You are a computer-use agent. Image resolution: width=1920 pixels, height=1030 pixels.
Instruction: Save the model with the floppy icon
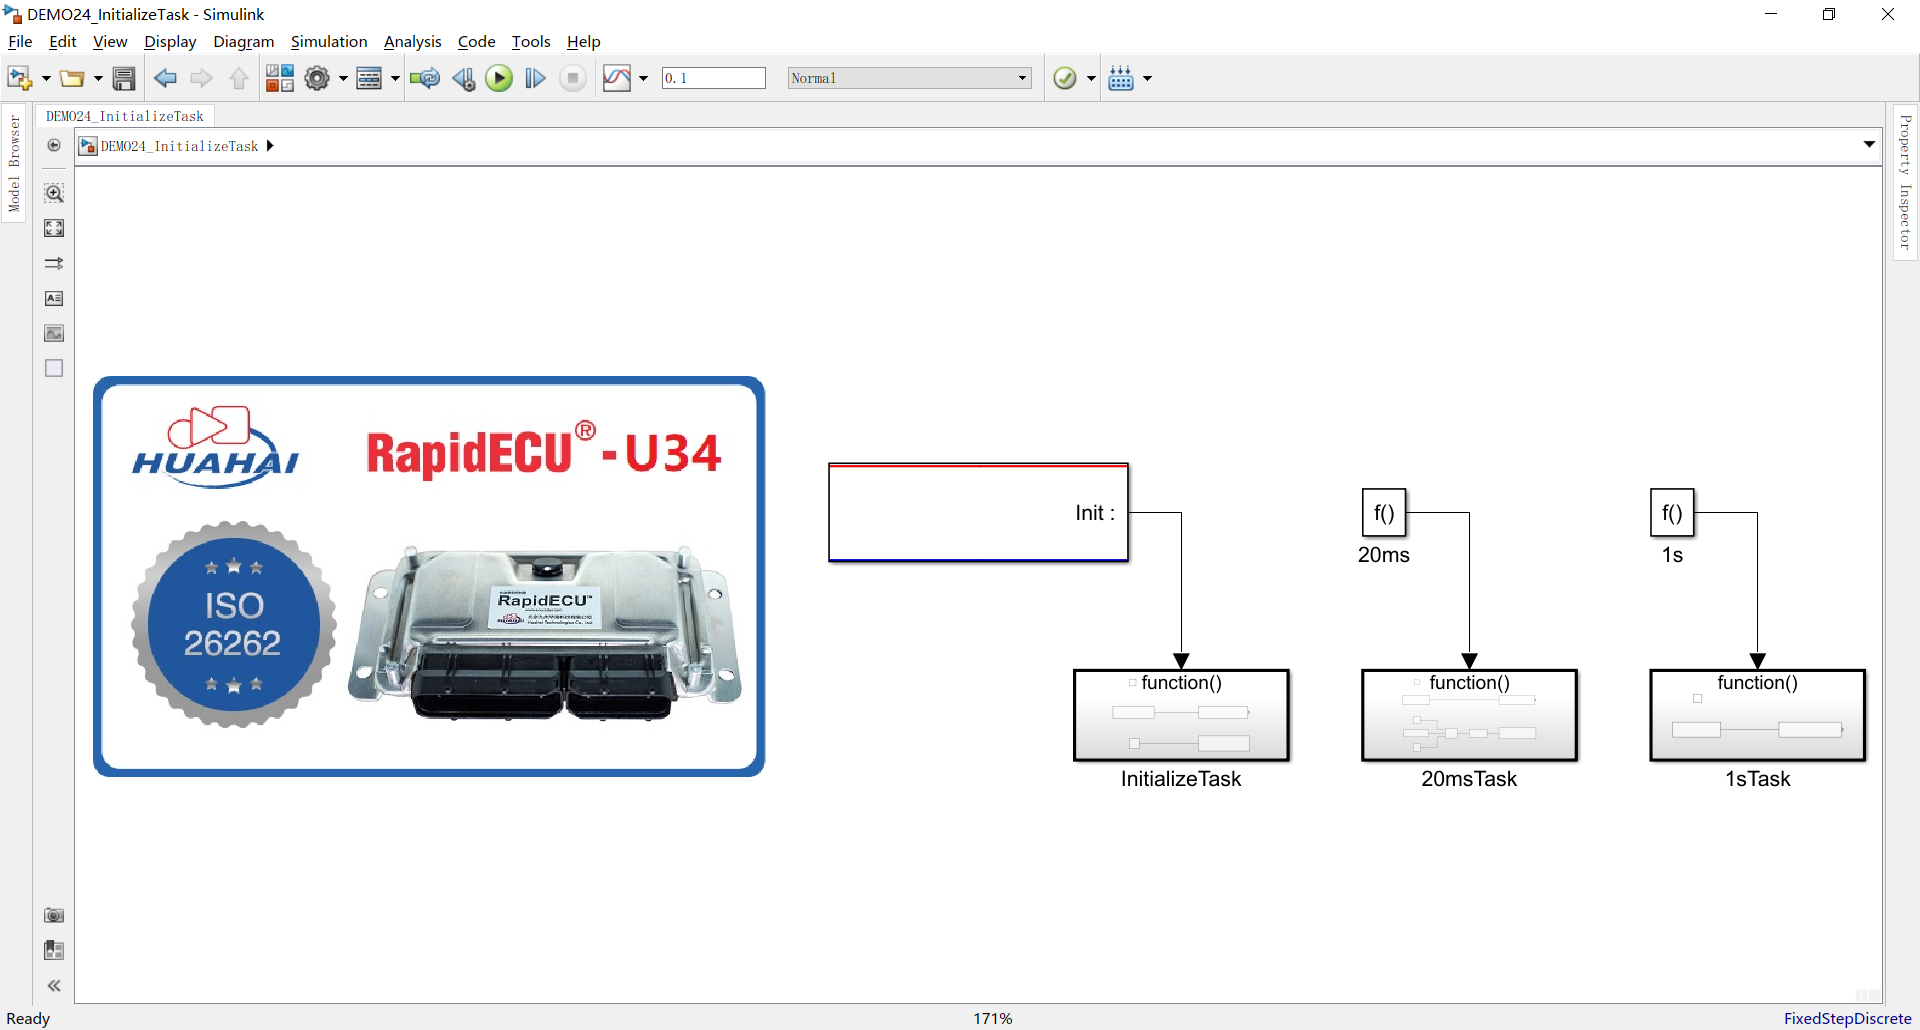(x=124, y=78)
